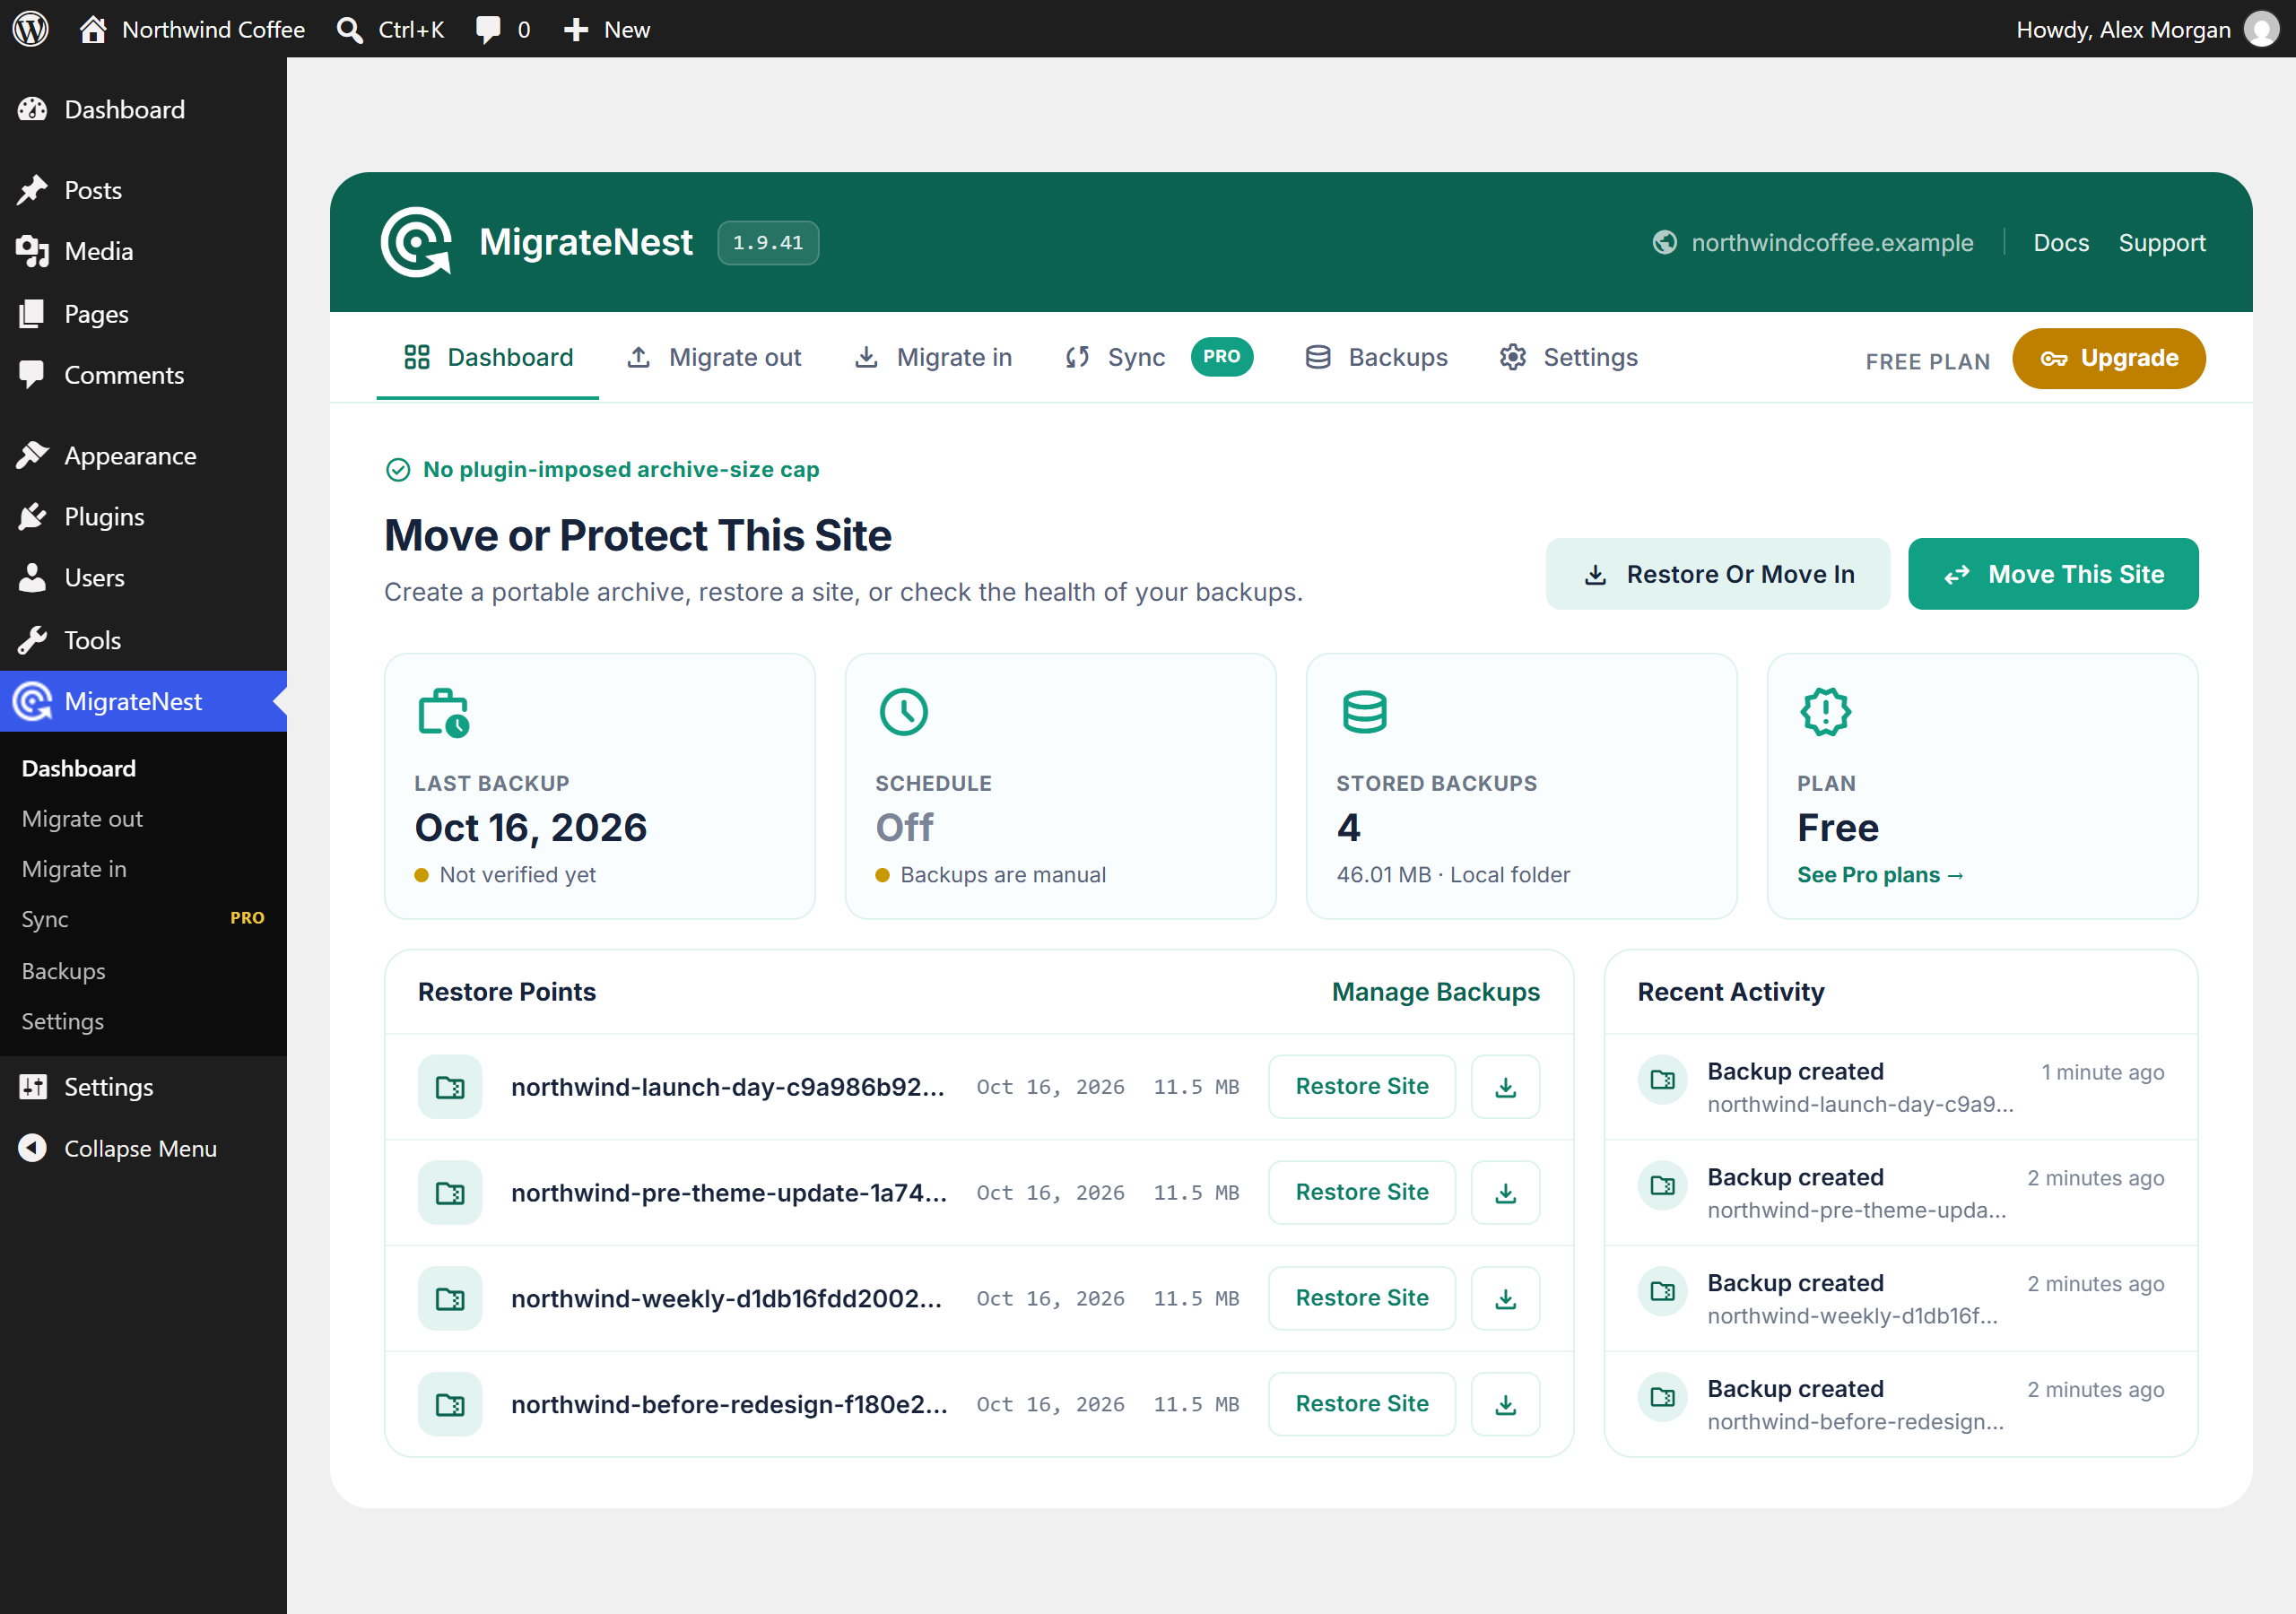Viewport: 2296px width, 1614px height.
Task: Open the Support link
Action: click(x=2161, y=243)
